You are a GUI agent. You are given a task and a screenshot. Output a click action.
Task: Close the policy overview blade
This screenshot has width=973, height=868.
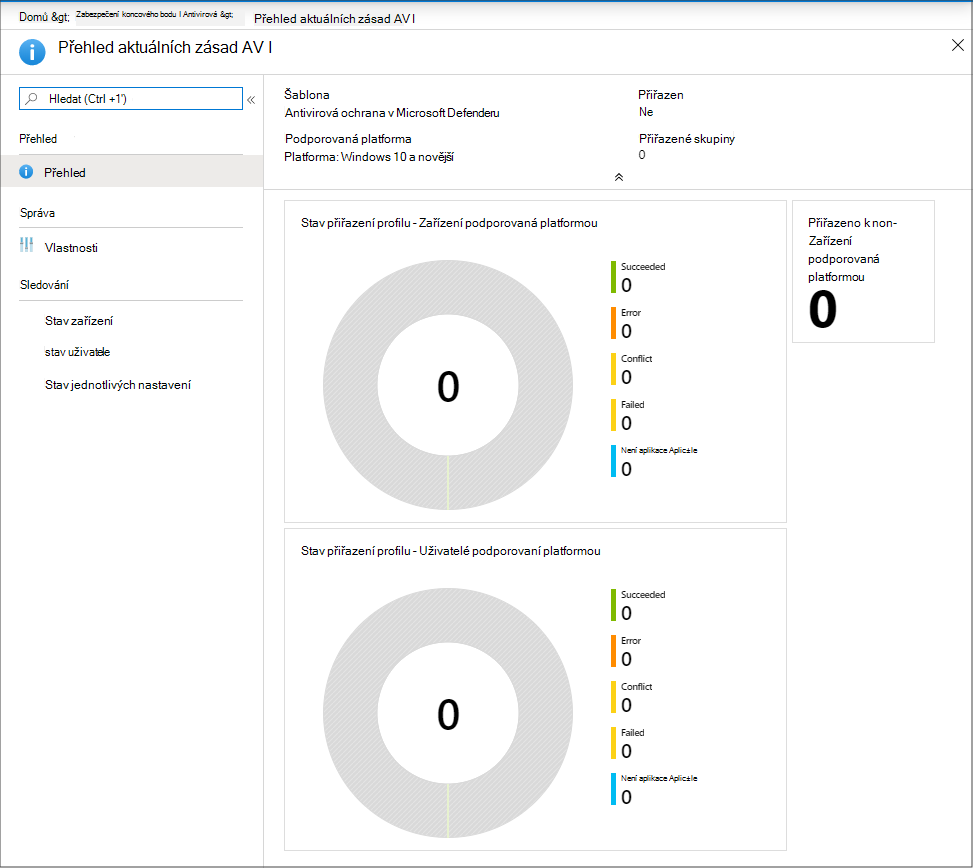(x=957, y=45)
